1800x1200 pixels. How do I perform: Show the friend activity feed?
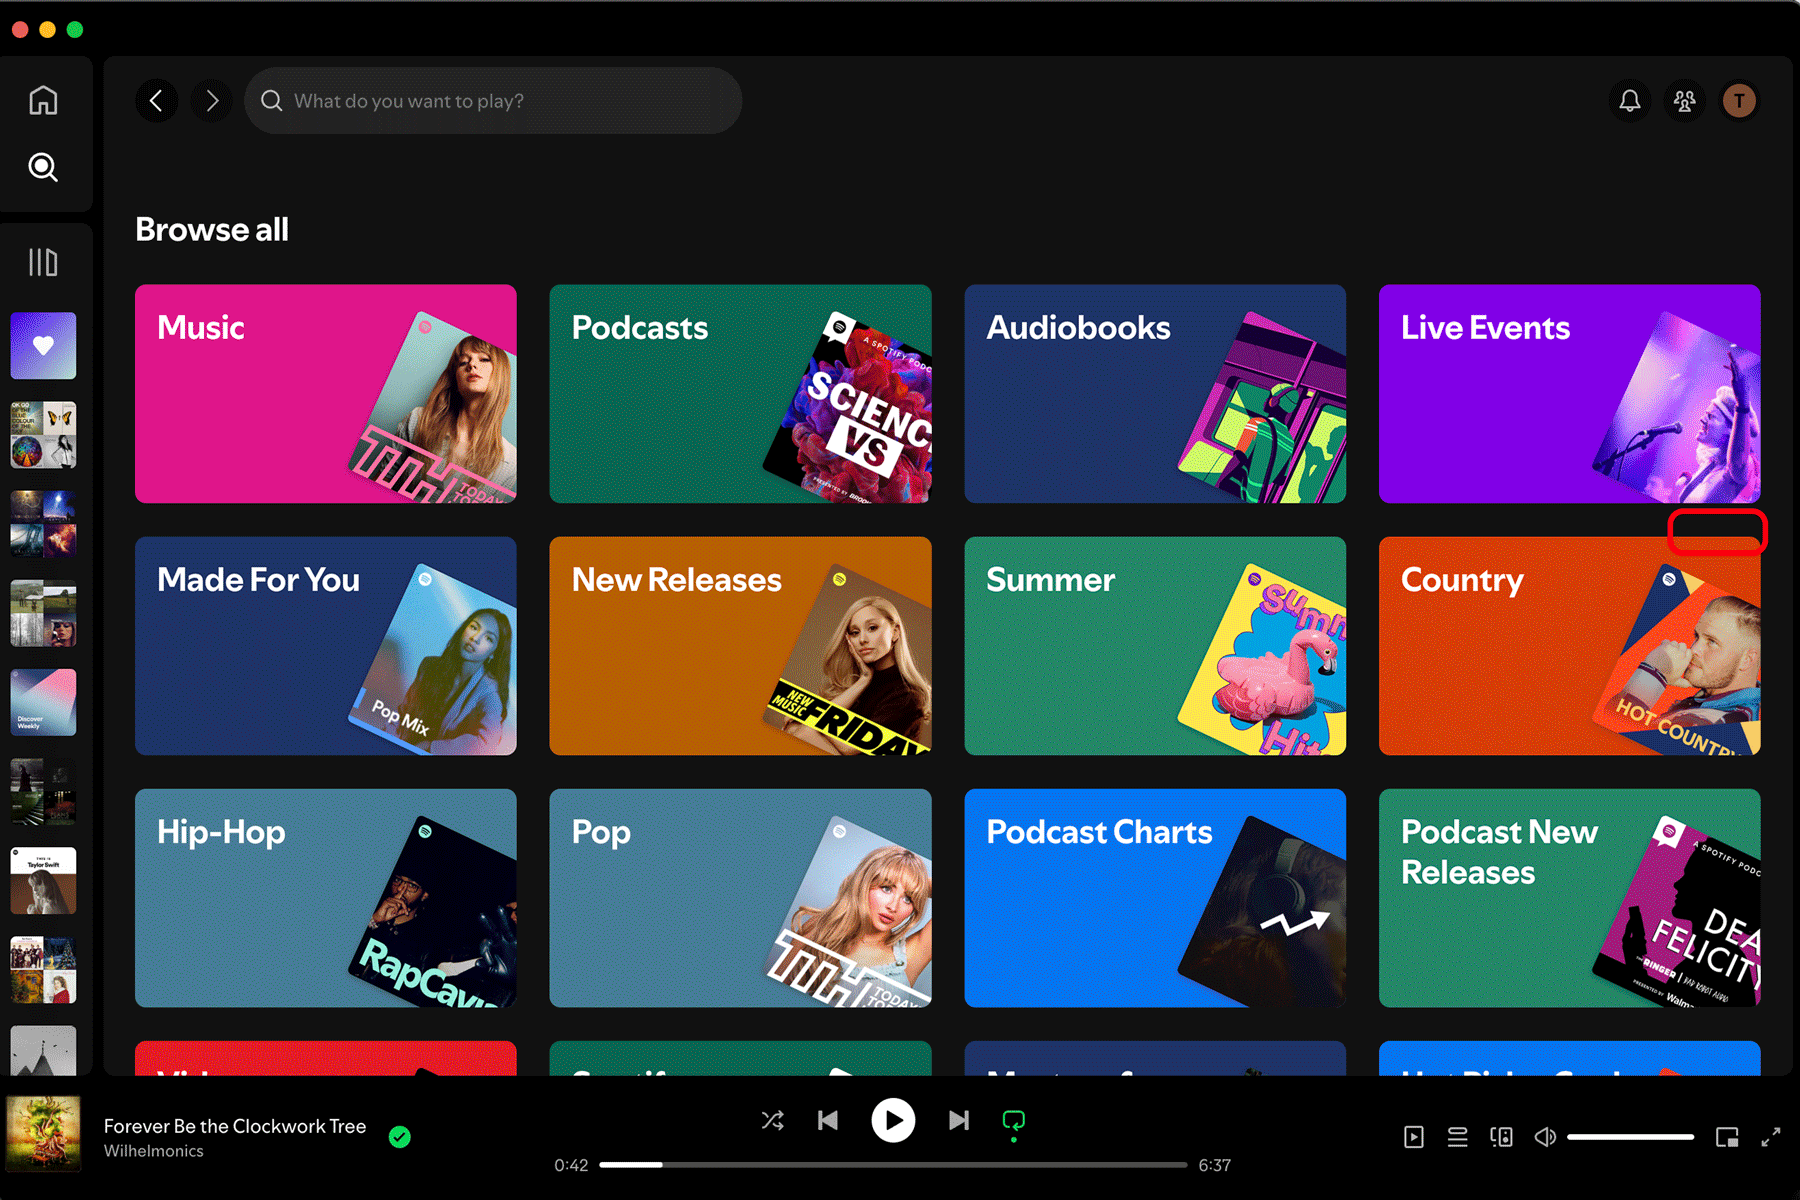click(1684, 100)
